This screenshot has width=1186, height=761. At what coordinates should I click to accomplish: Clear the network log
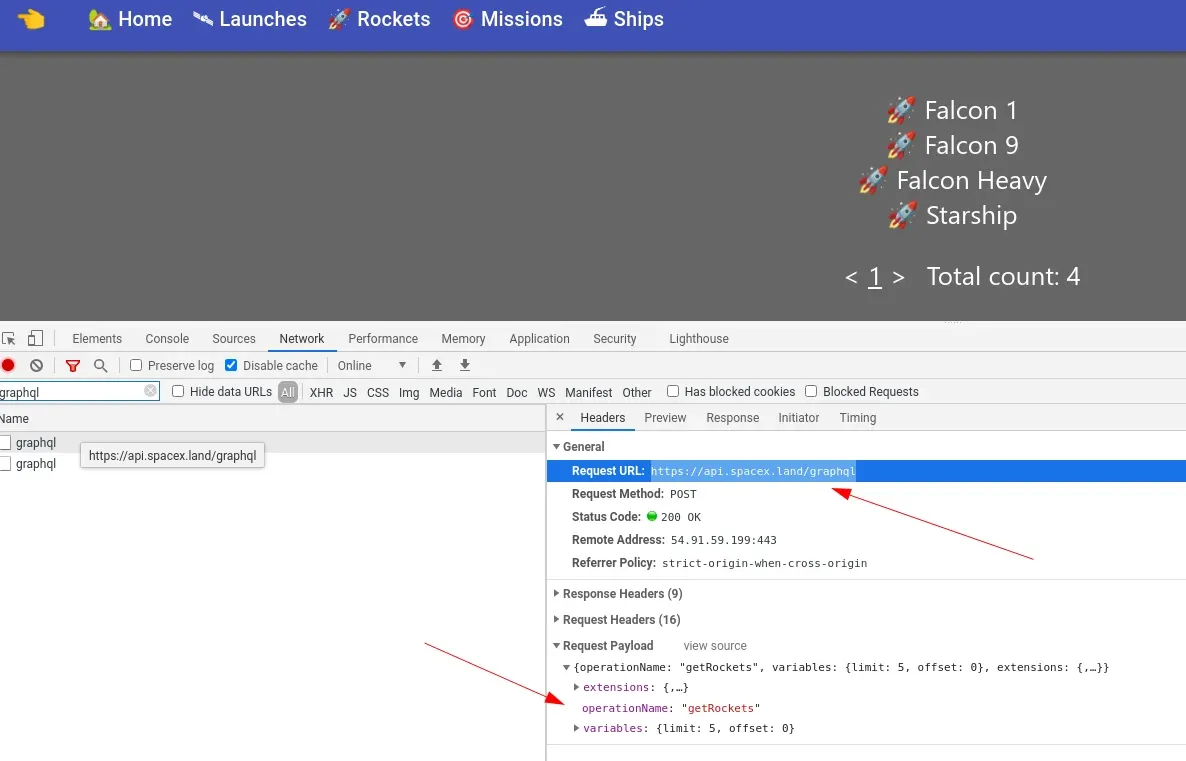click(36, 365)
